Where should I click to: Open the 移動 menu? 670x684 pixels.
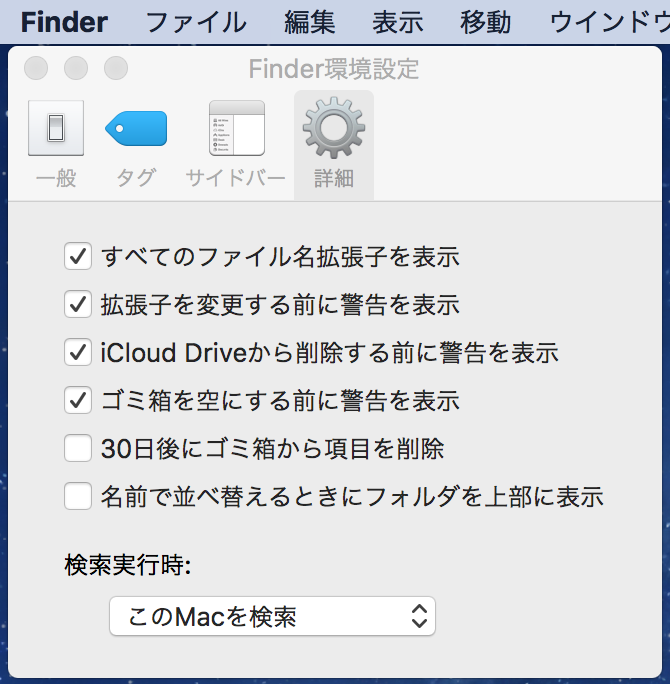click(485, 22)
